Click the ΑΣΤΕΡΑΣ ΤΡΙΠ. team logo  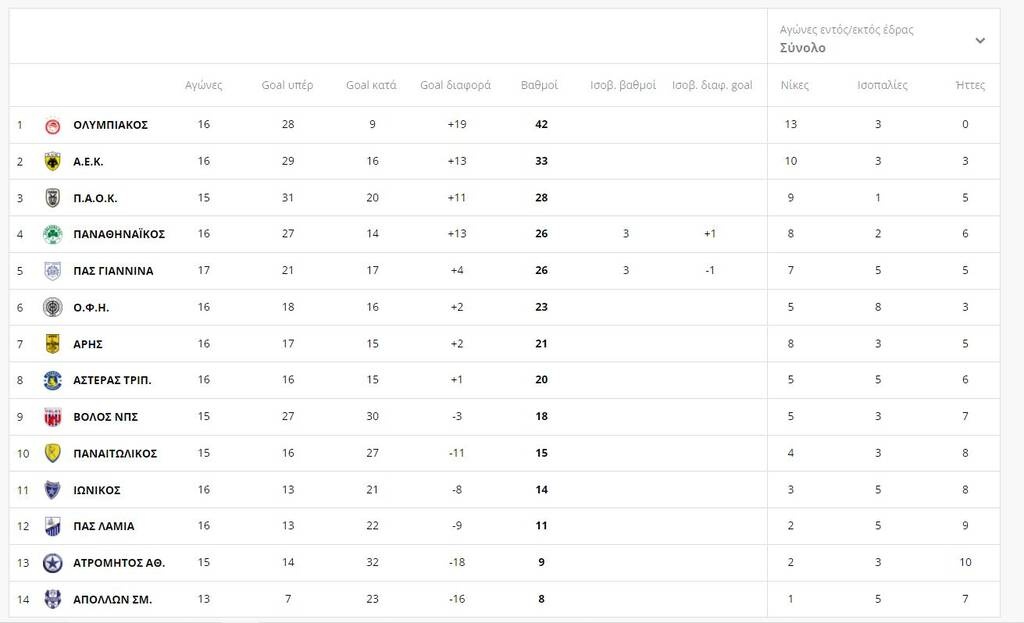click(x=52, y=381)
